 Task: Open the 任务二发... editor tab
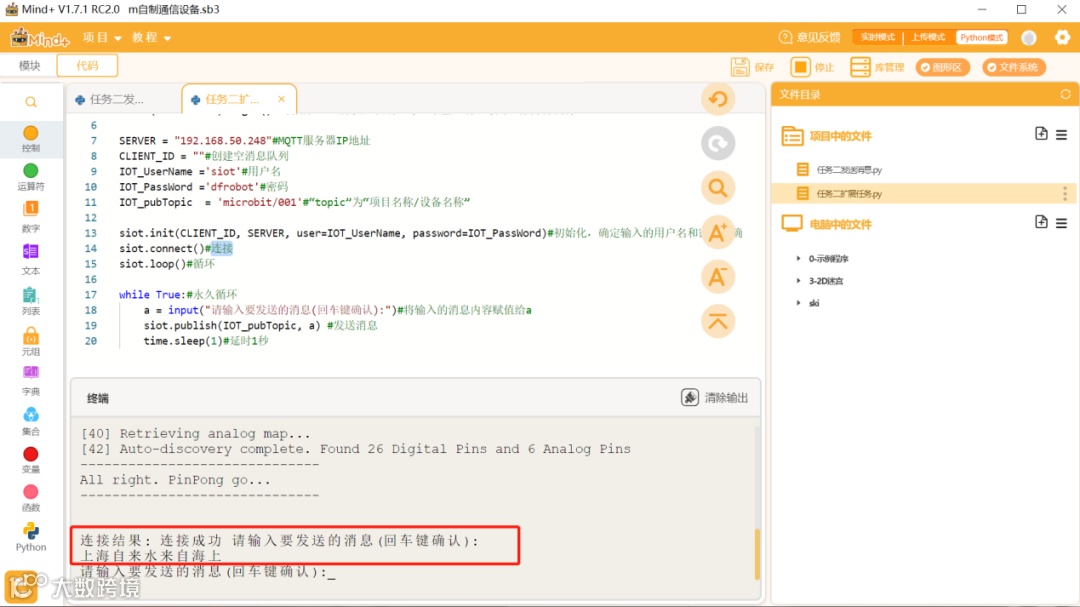pos(117,99)
